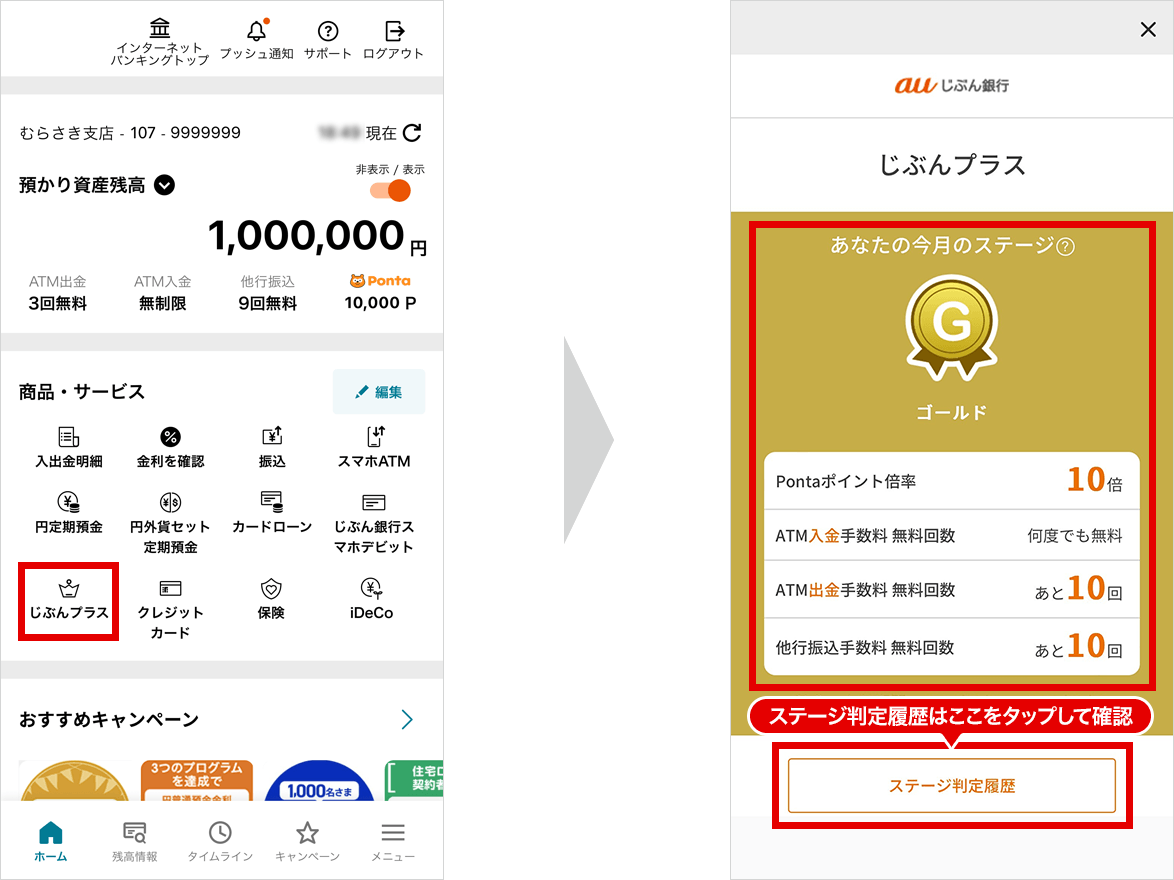The image size is (1174, 880).
Task: Open 1,000名さま campaign banner
Action: [320, 780]
